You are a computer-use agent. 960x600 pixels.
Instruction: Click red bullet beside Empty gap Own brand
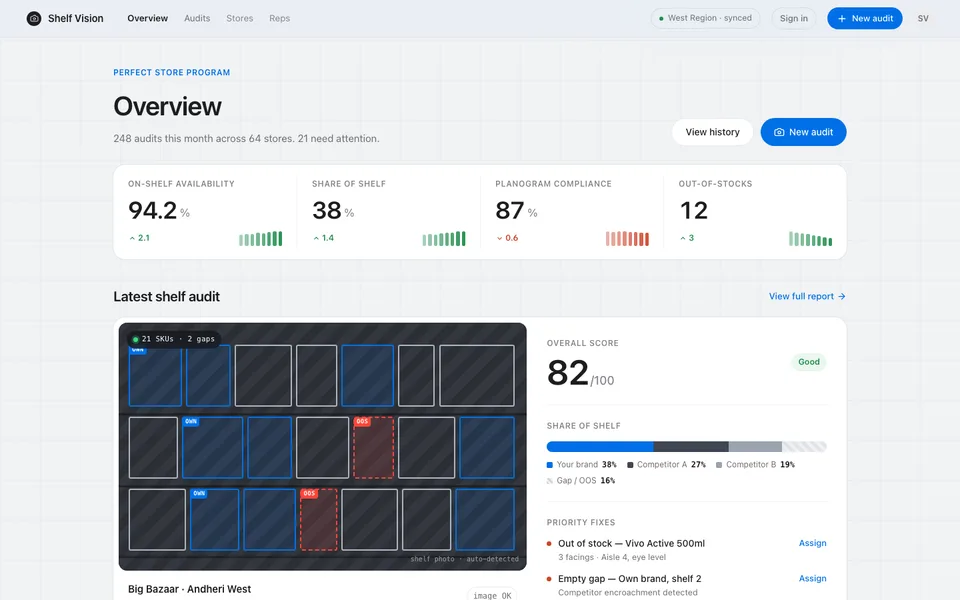(549, 579)
